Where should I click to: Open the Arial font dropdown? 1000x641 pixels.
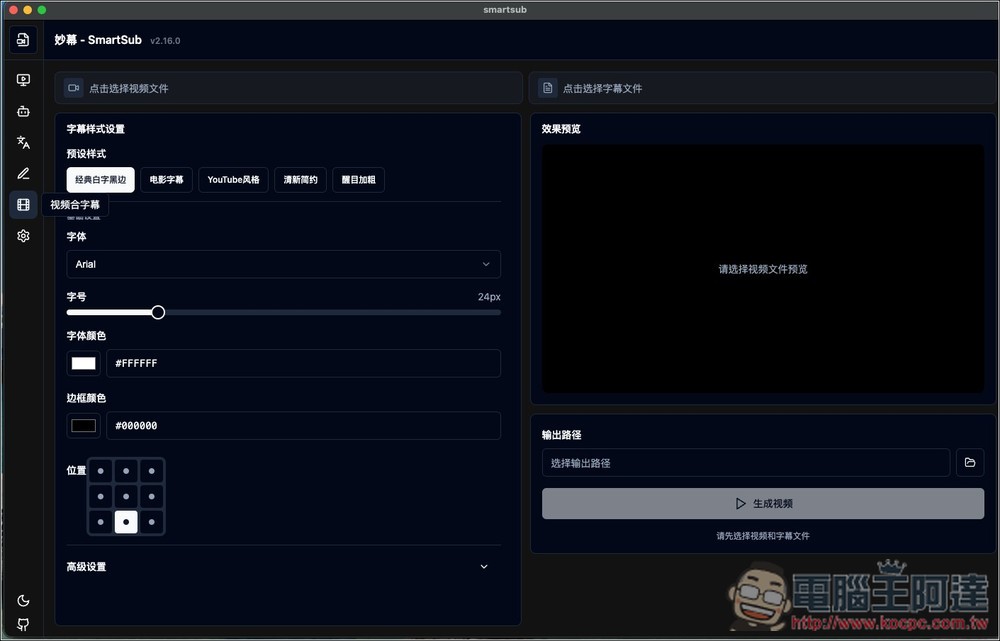[x=284, y=264]
